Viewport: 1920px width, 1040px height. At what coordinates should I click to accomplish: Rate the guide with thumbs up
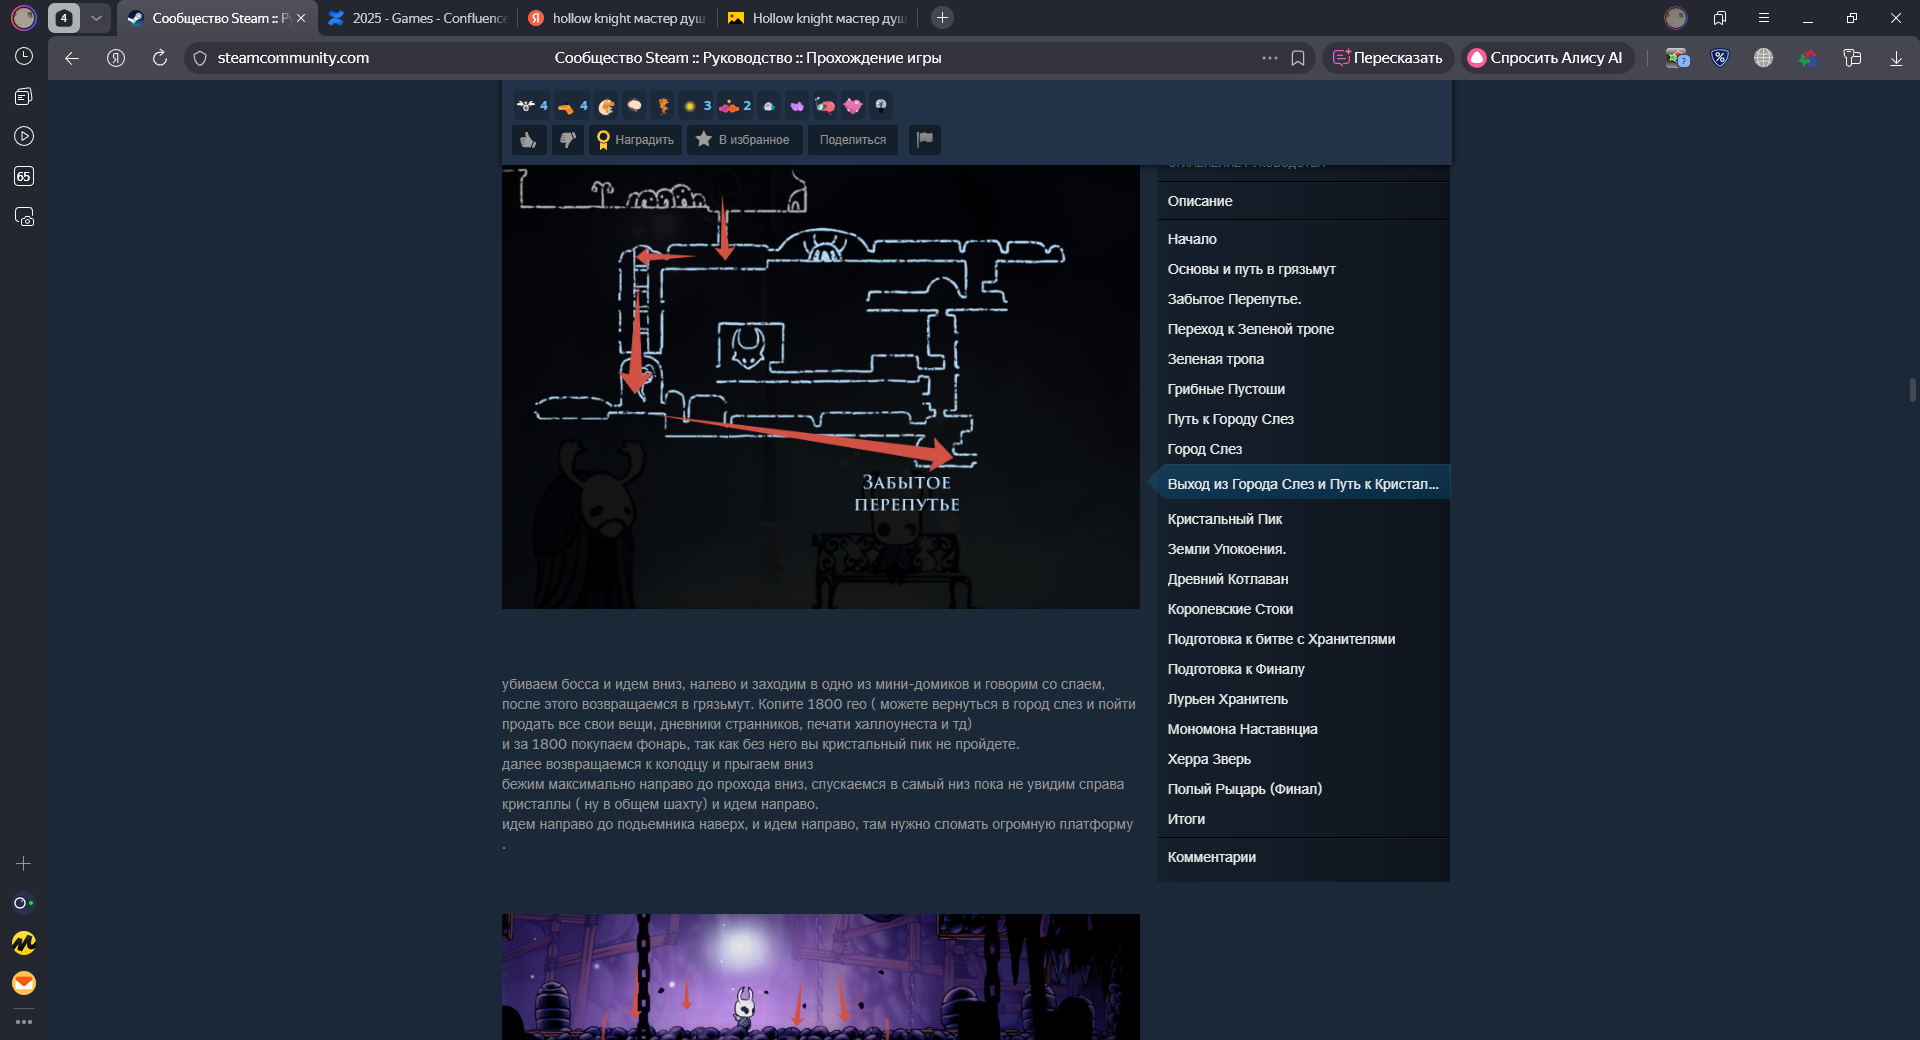point(529,140)
